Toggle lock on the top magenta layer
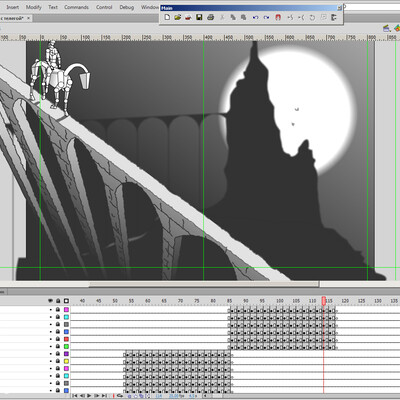 click(x=58, y=310)
